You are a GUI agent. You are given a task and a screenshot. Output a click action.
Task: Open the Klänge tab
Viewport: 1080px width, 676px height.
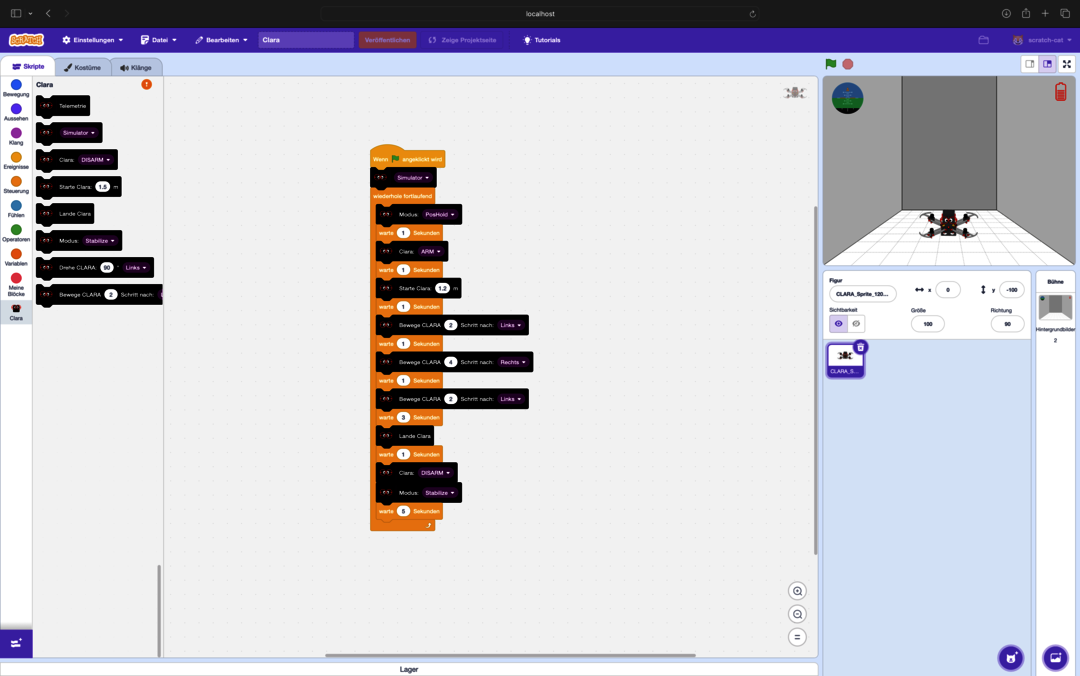pos(136,68)
